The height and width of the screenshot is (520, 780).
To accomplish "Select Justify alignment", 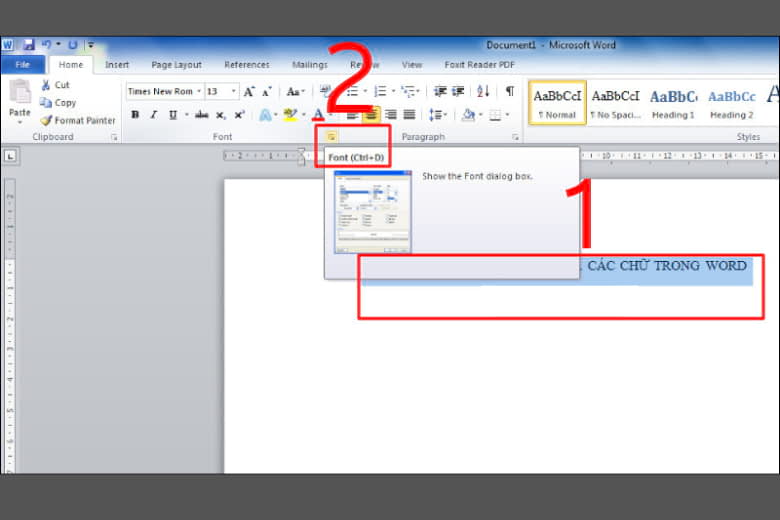I will point(409,115).
